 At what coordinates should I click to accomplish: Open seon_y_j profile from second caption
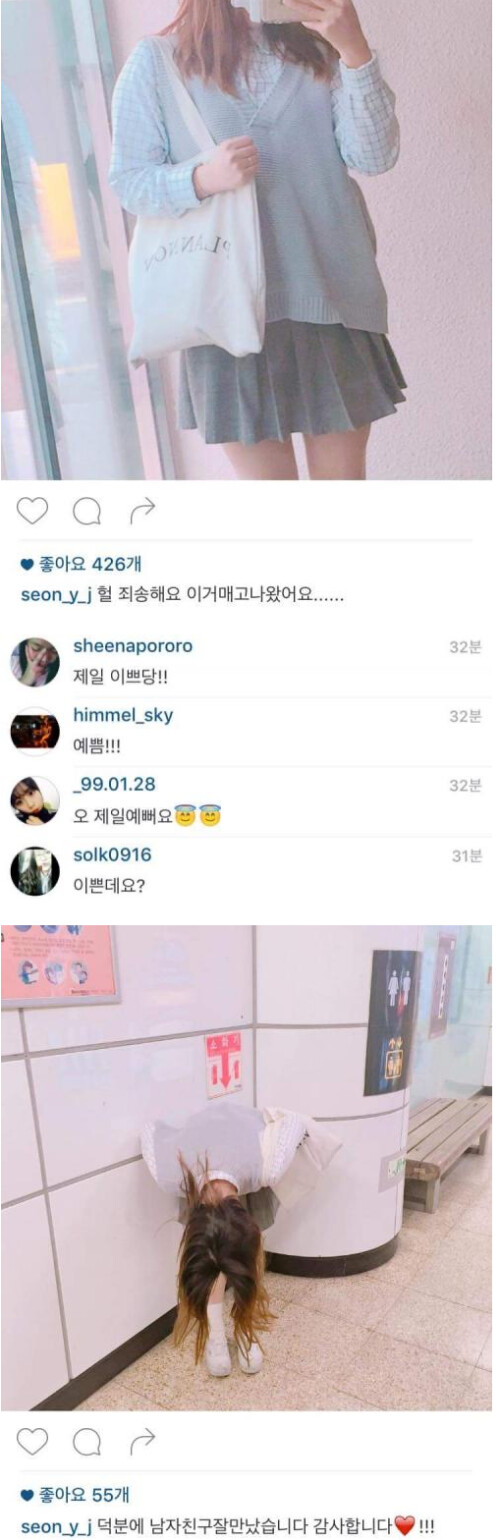click(x=56, y=1526)
